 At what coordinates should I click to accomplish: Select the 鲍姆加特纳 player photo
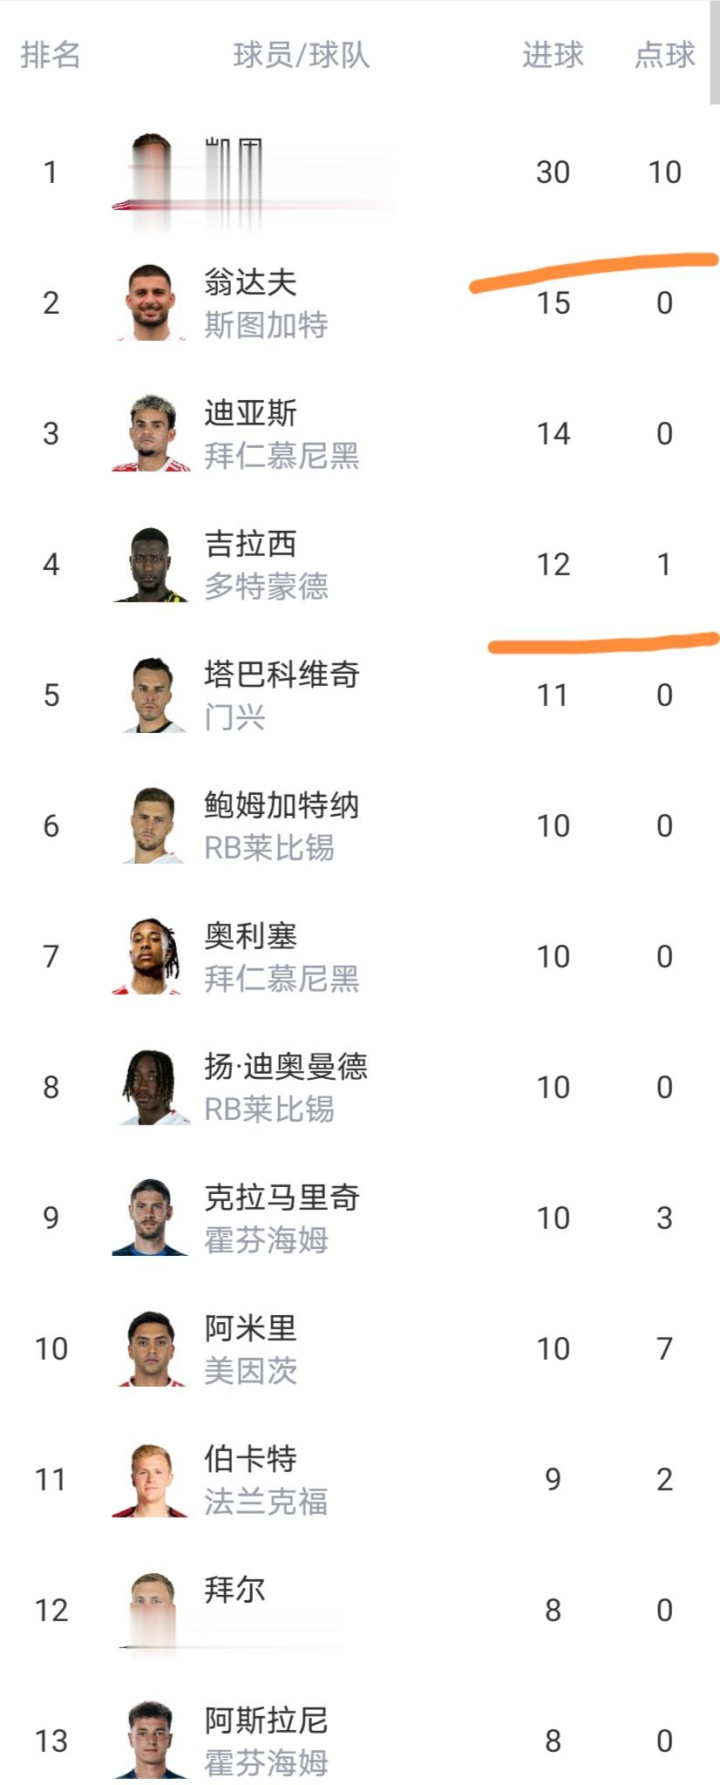pos(151,826)
